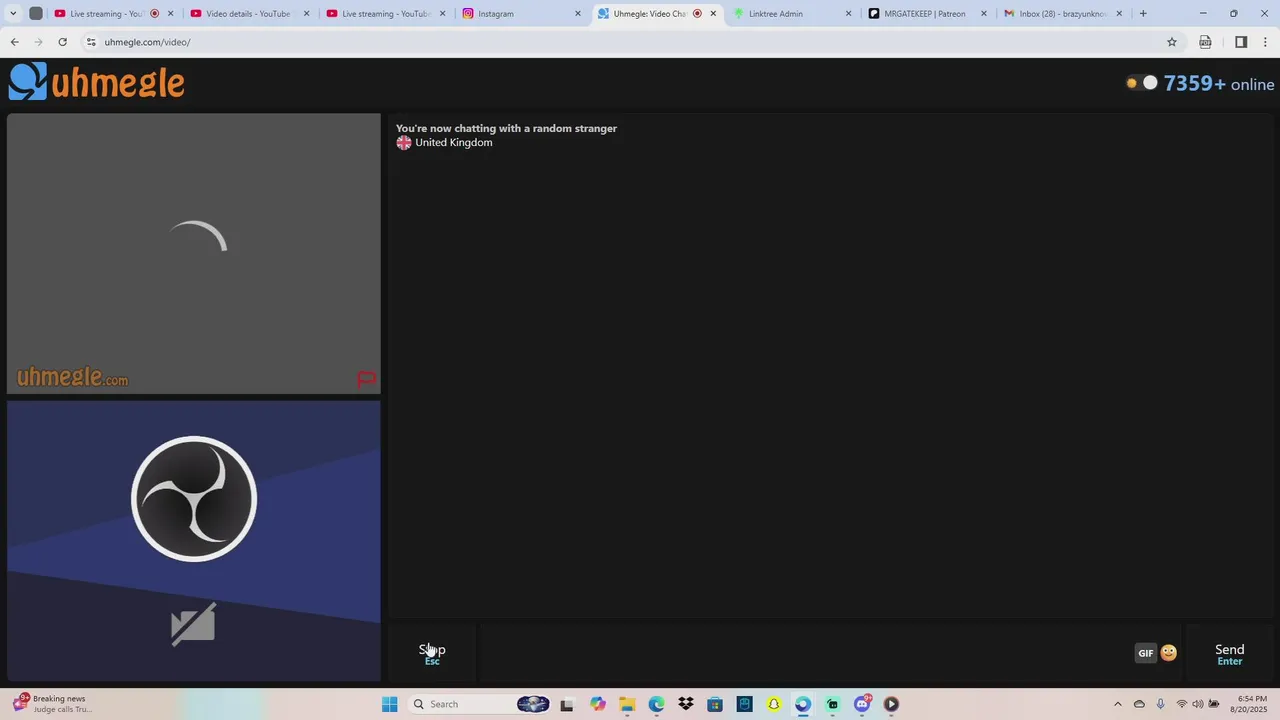This screenshot has width=1280, height=720.
Task: Click the "7359+ online" counter
Action: coord(1219,84)
